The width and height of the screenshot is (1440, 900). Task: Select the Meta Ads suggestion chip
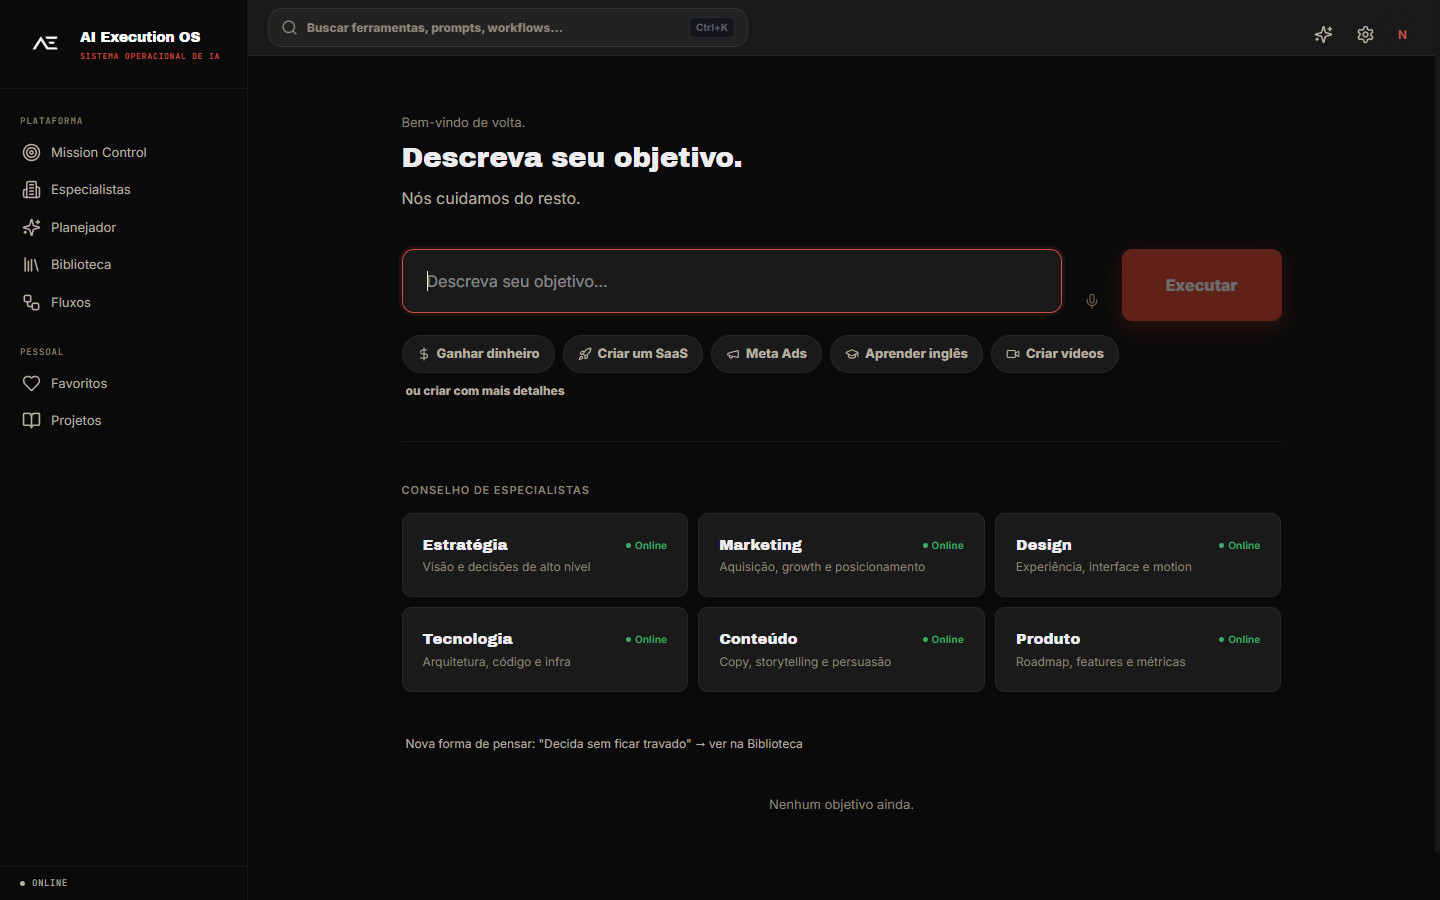click(766, 354)
